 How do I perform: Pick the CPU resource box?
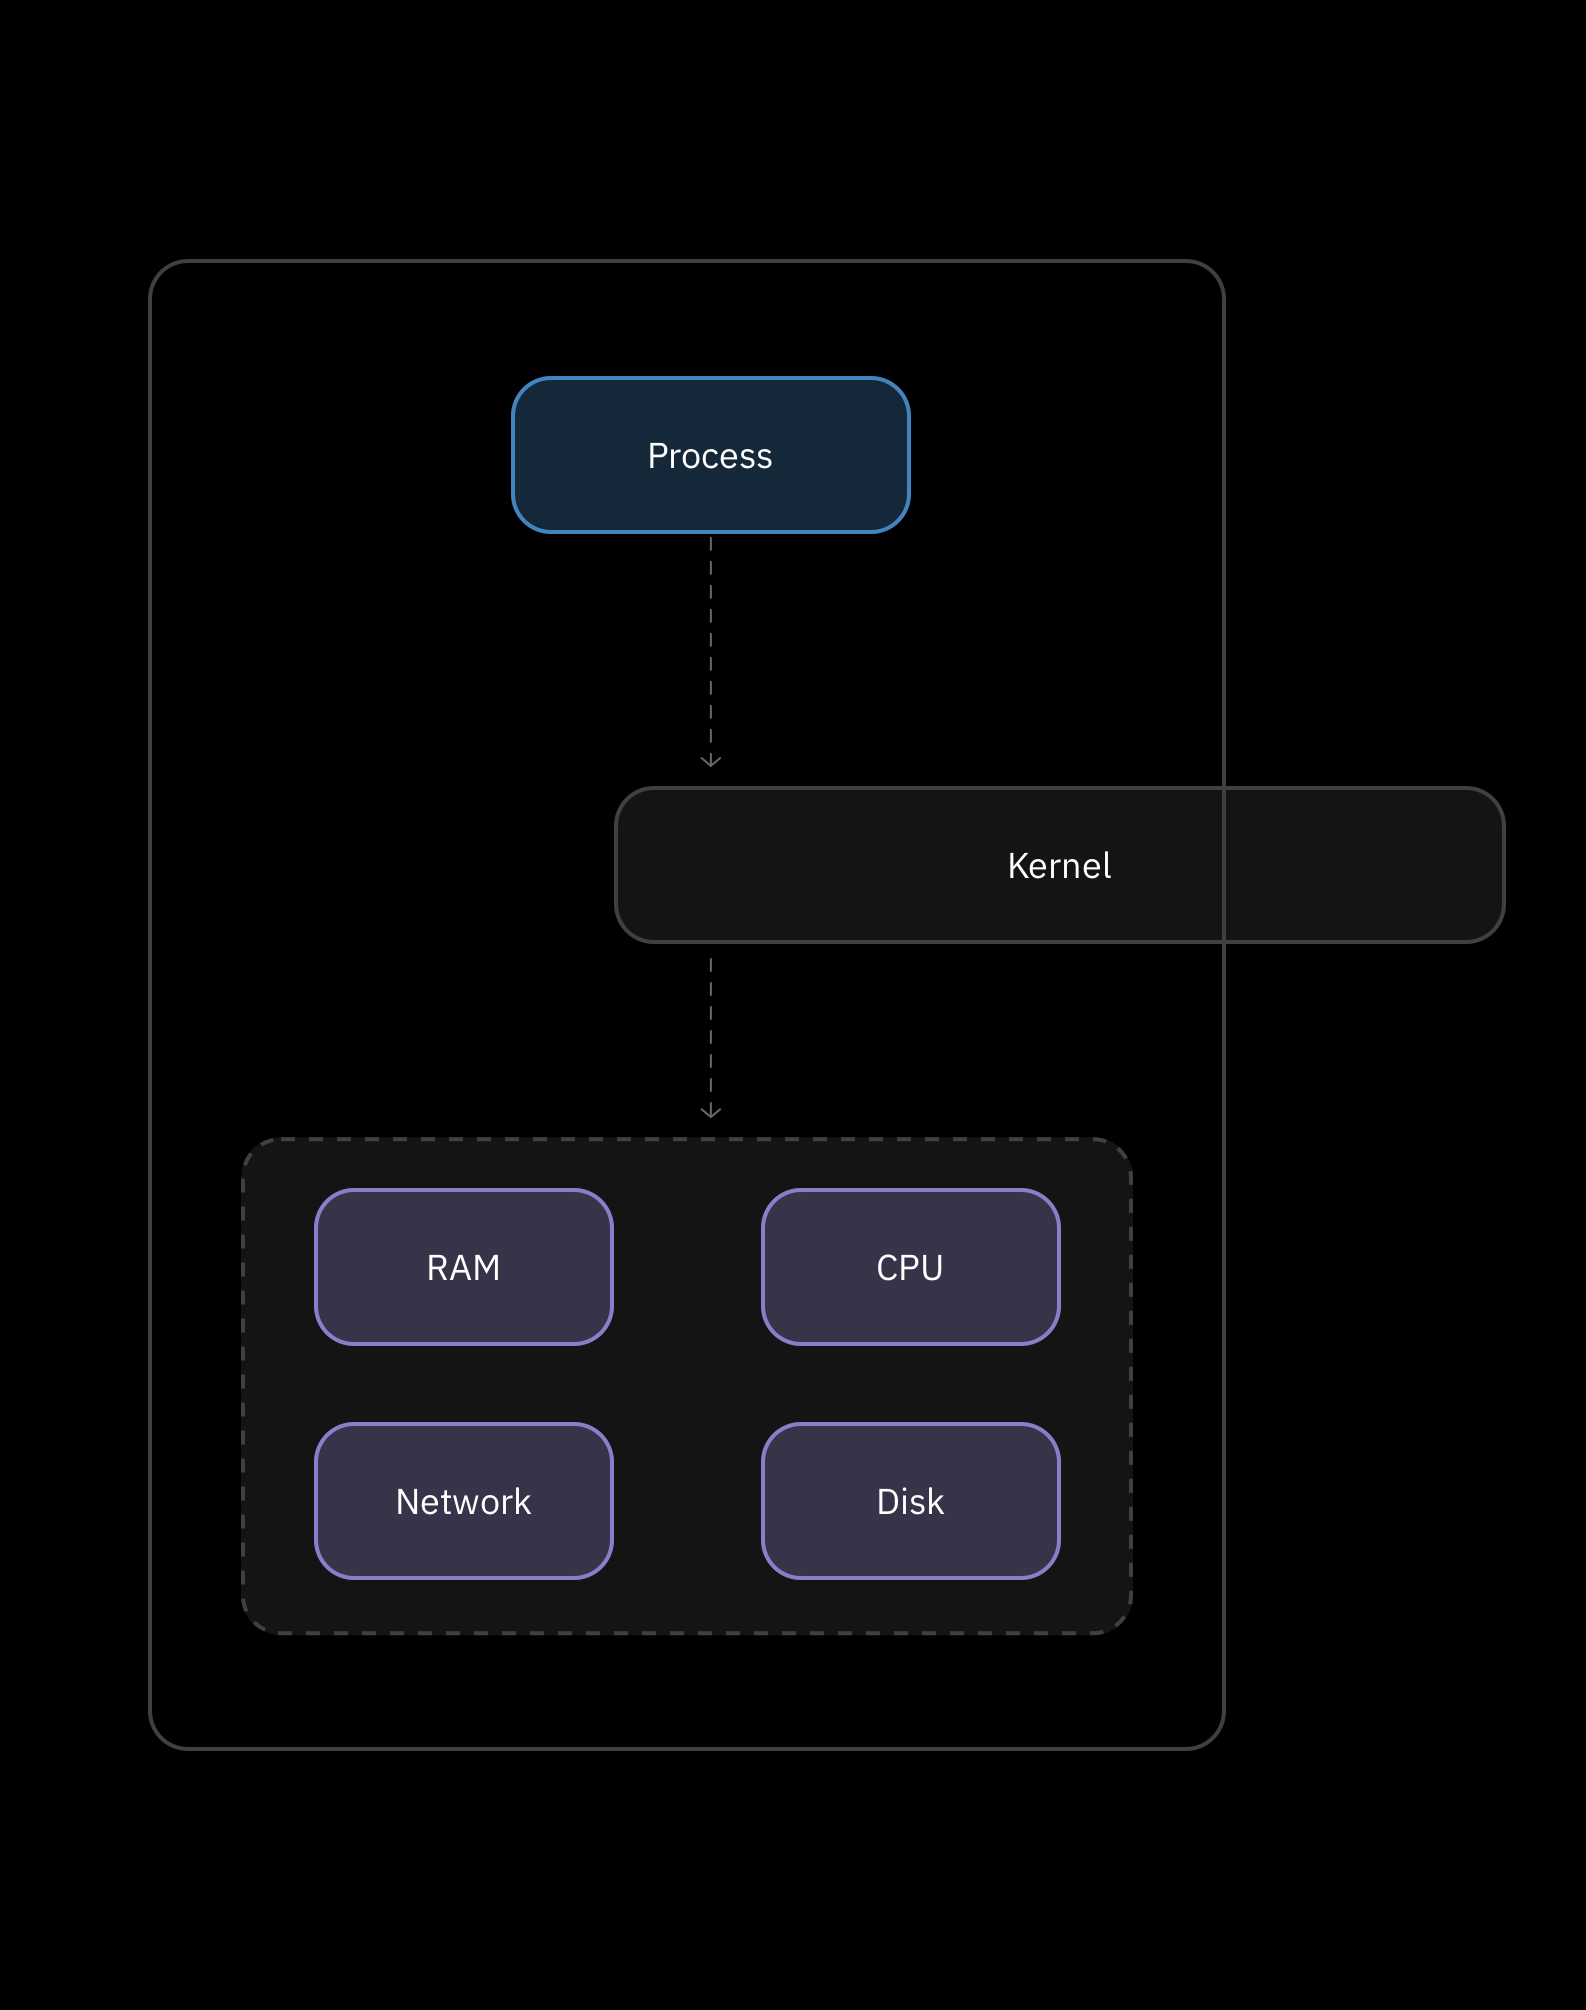(910, 1267)
